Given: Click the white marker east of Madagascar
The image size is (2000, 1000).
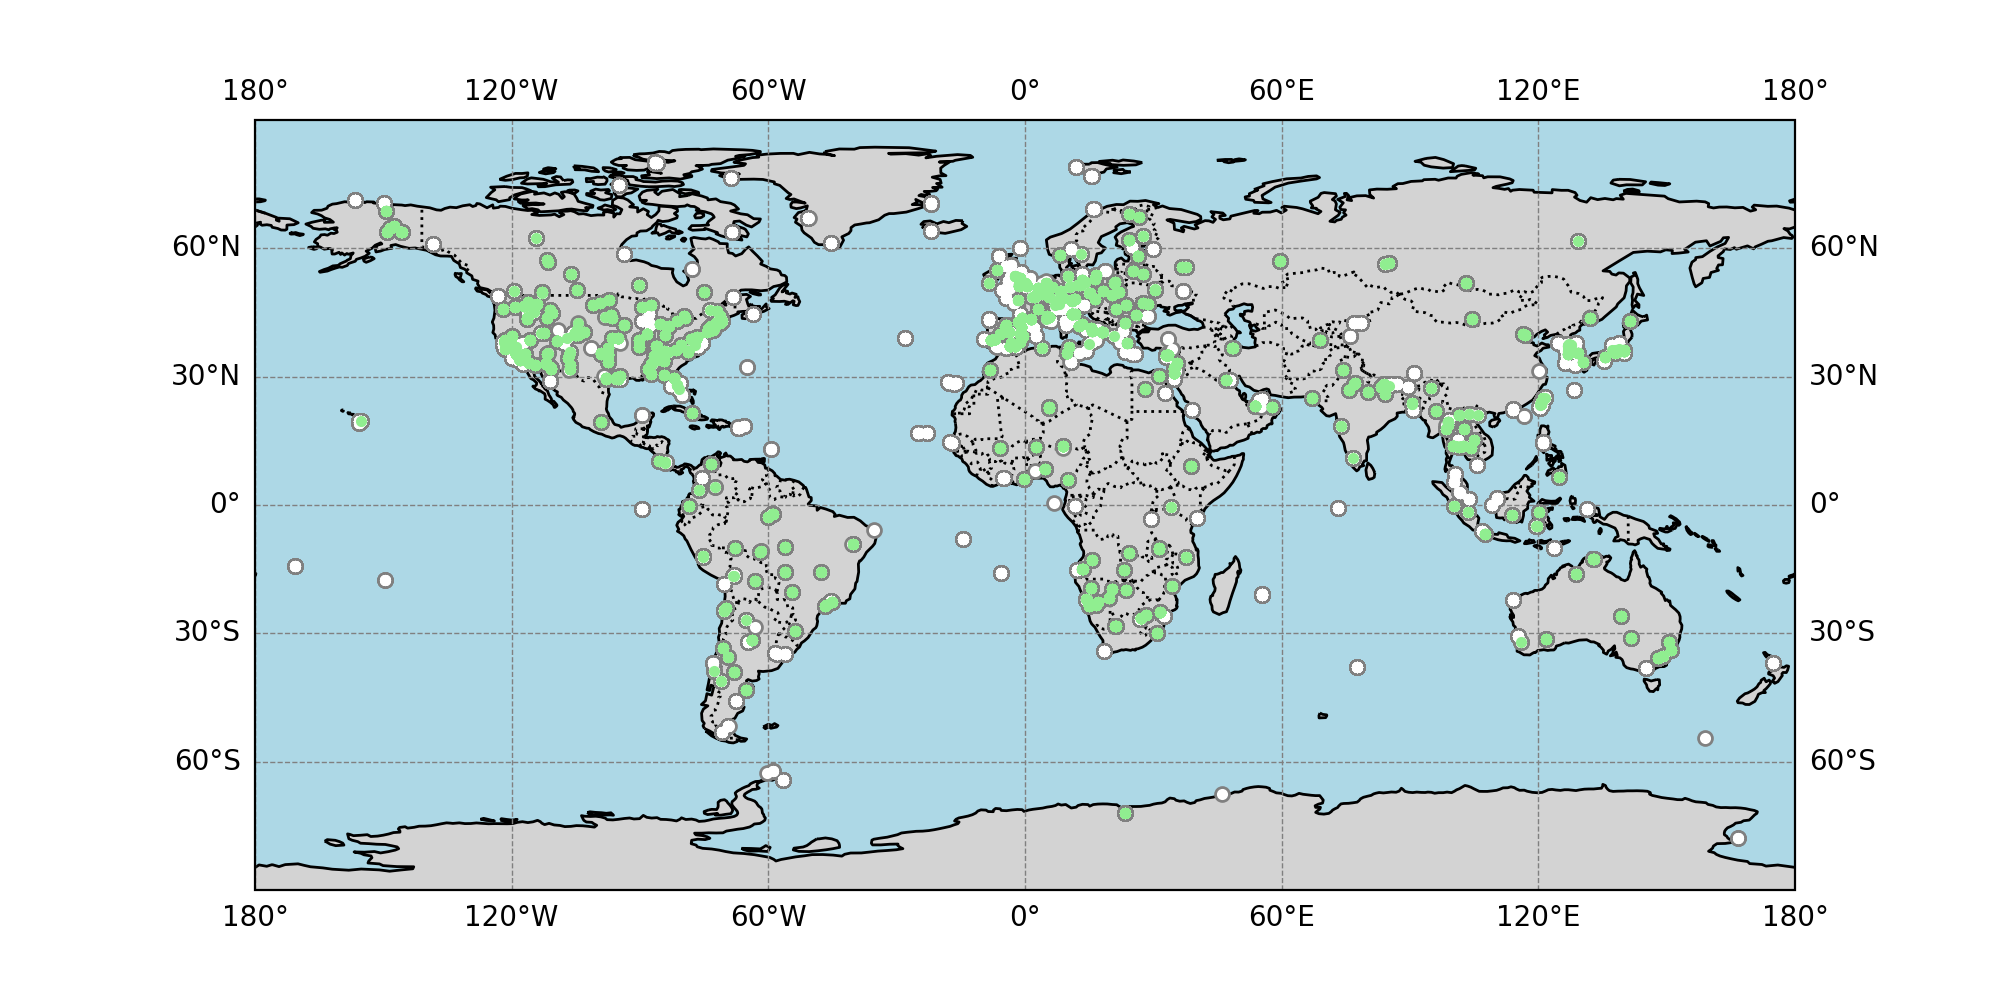Looking at the screenshot, I should 1262,595.
